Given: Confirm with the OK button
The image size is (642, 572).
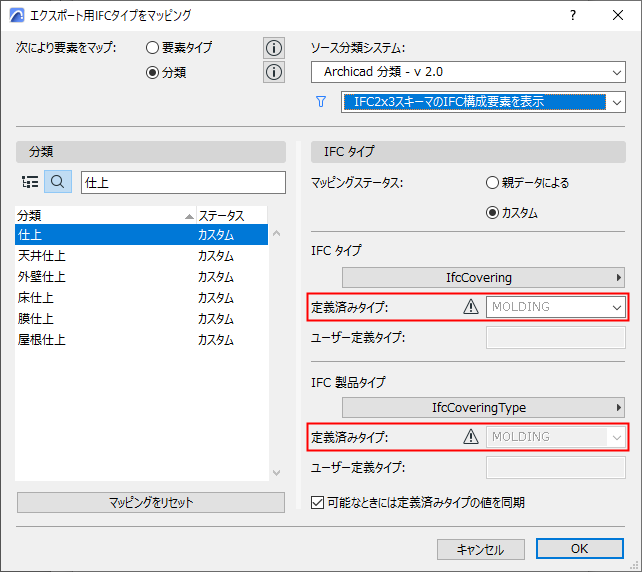Looking at the screenshot, I should pos(580,549).
